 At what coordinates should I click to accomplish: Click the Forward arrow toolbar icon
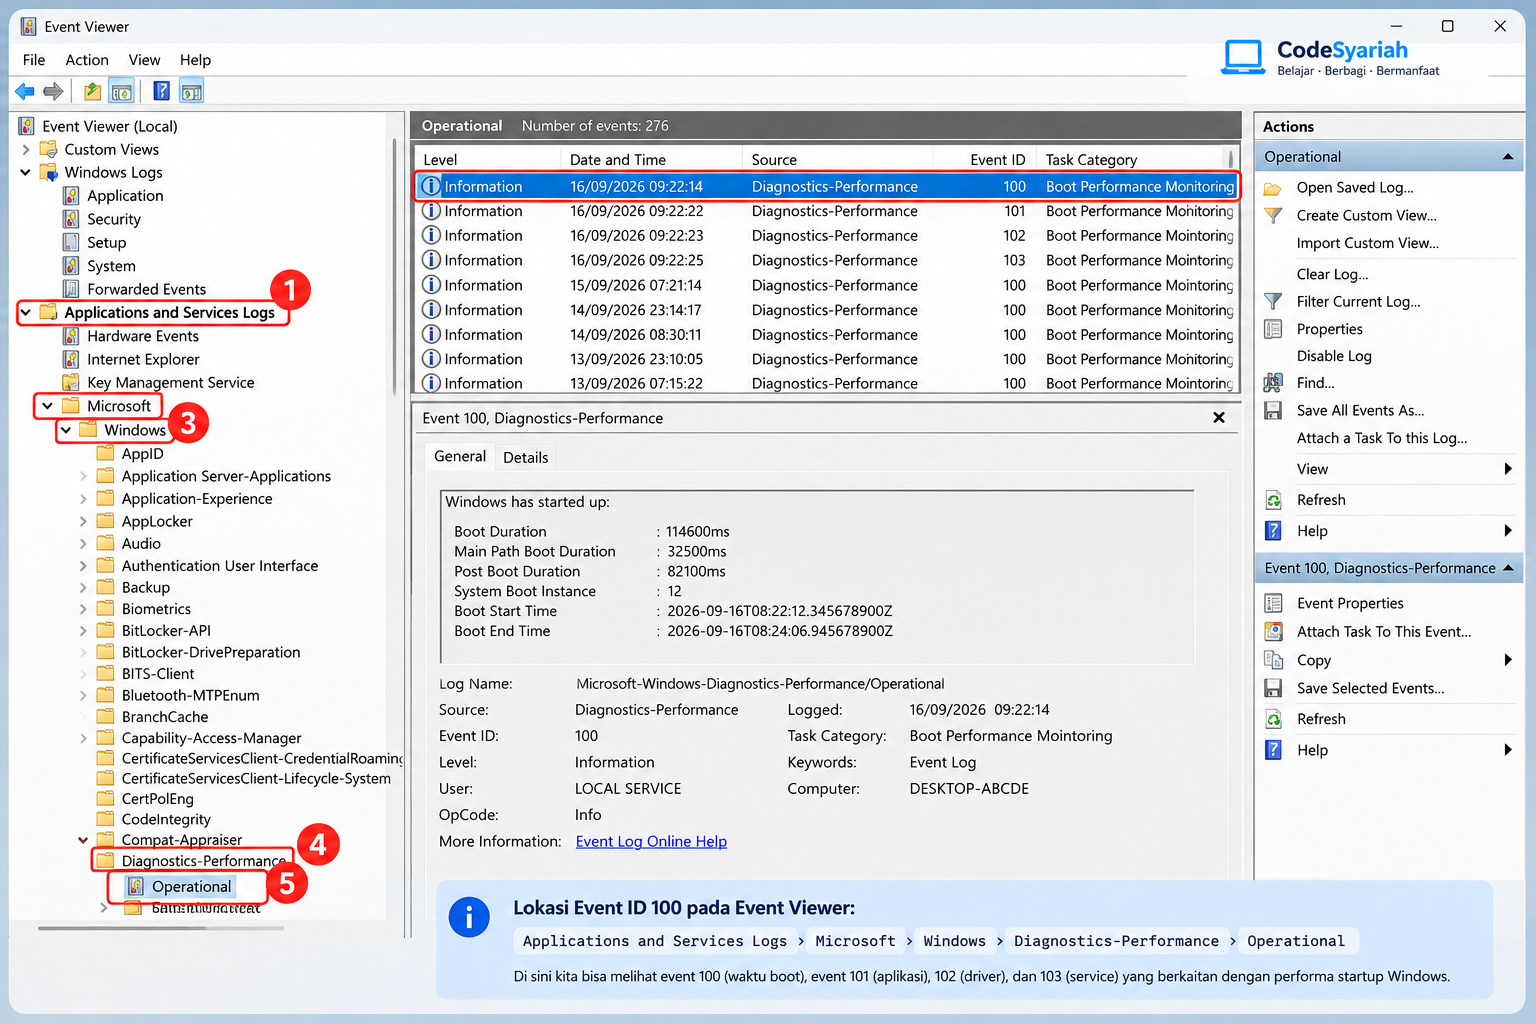[53, 92]
